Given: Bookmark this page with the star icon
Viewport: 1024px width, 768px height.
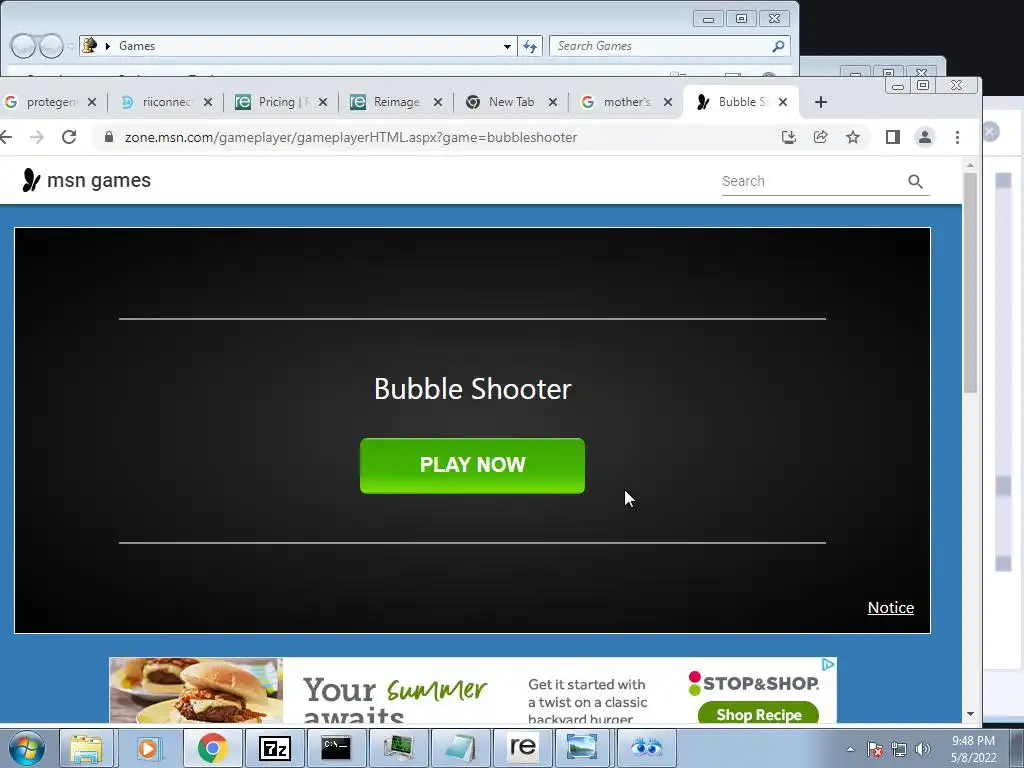Looking at the screenshot, I should (x=852, y=137).
